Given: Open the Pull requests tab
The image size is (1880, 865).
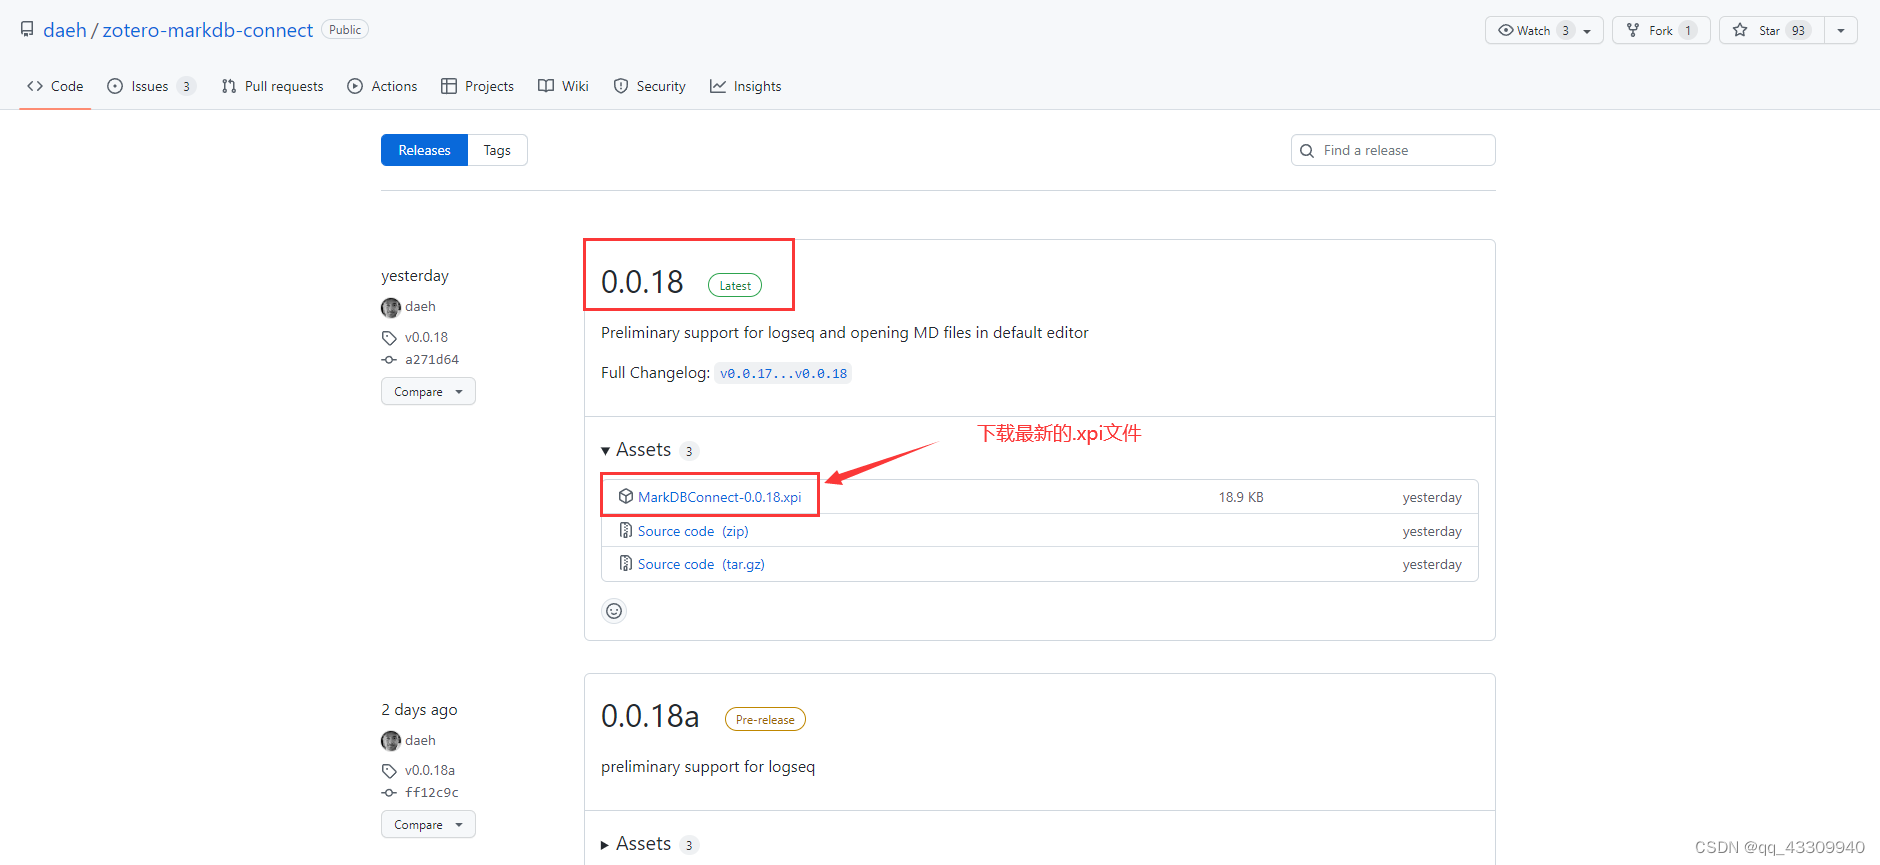Looking at the screenshot, I should point(272,86).
